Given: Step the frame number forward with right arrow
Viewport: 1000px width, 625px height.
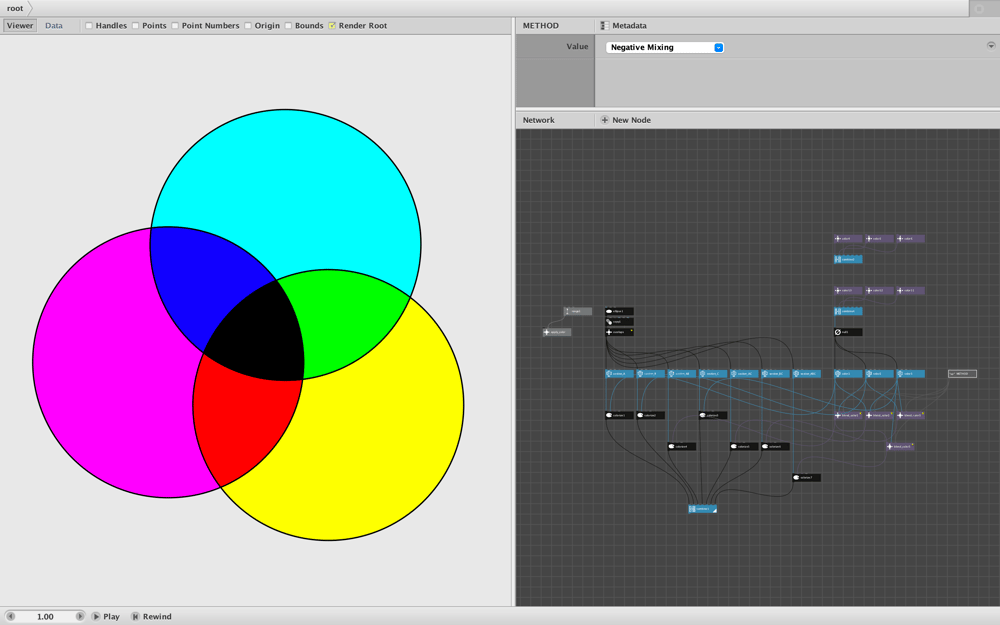Looking at the screenshot, I should point(80,616).
